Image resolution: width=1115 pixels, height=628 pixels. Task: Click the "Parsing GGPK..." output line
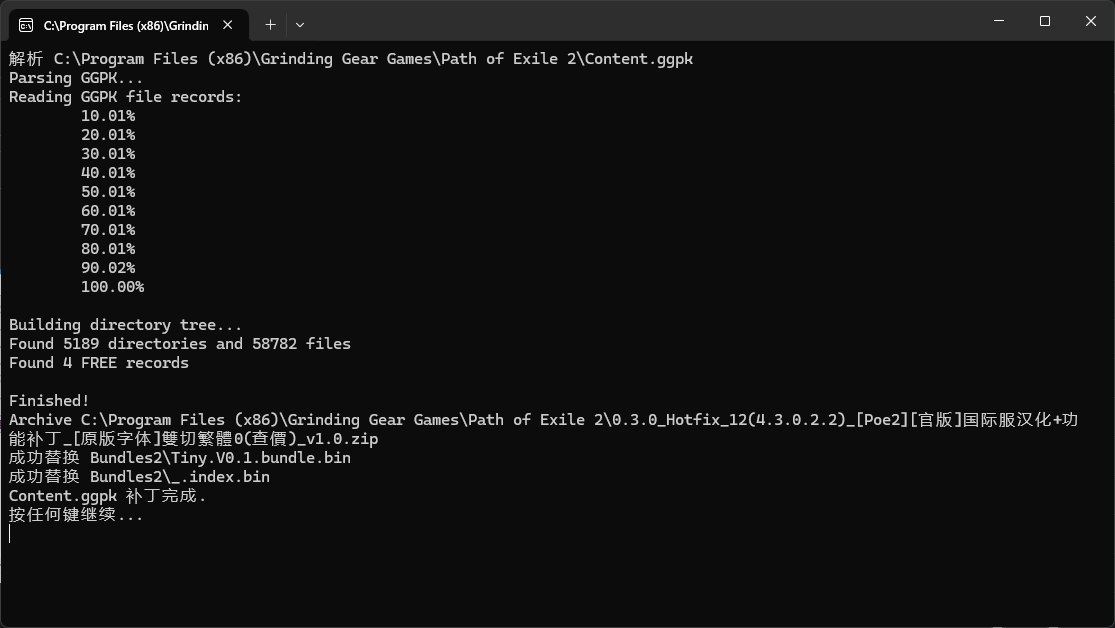tap(76, 78)
